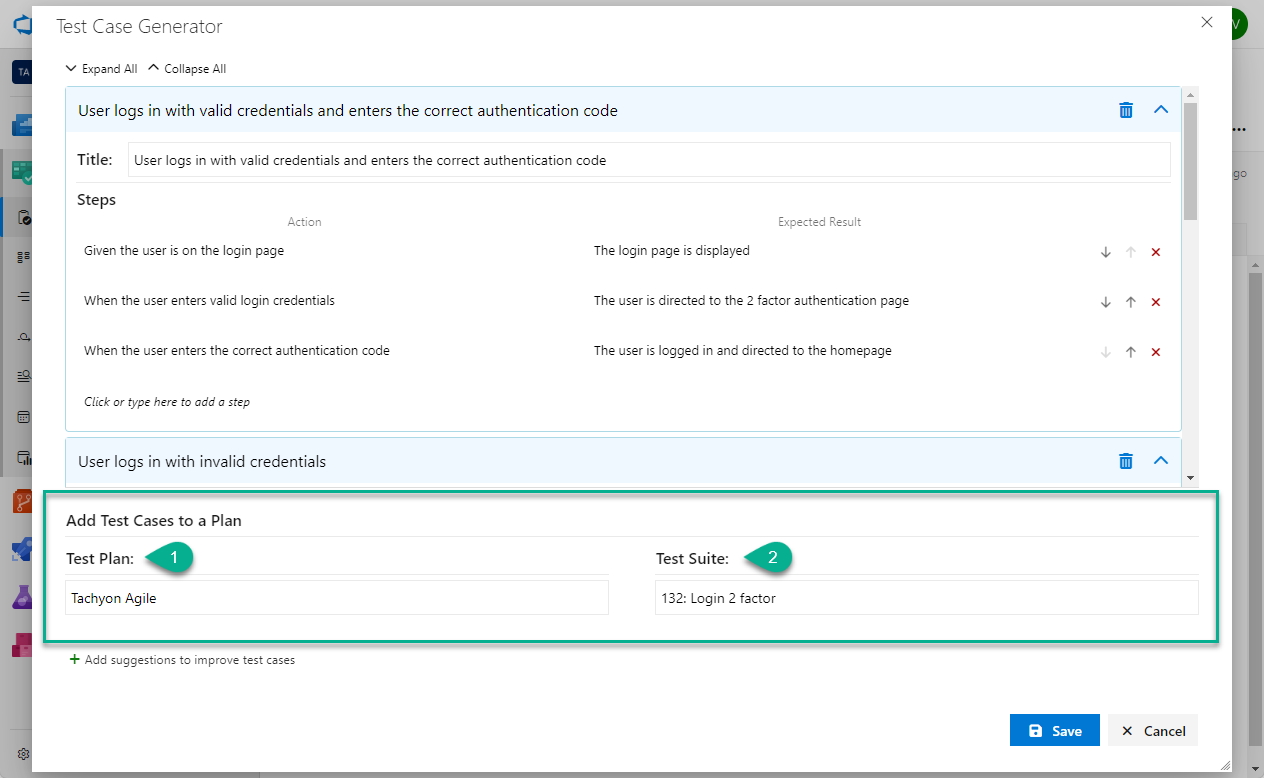
Task: Delete the 'correct authentication code' step
Action: pos(1156,352)
